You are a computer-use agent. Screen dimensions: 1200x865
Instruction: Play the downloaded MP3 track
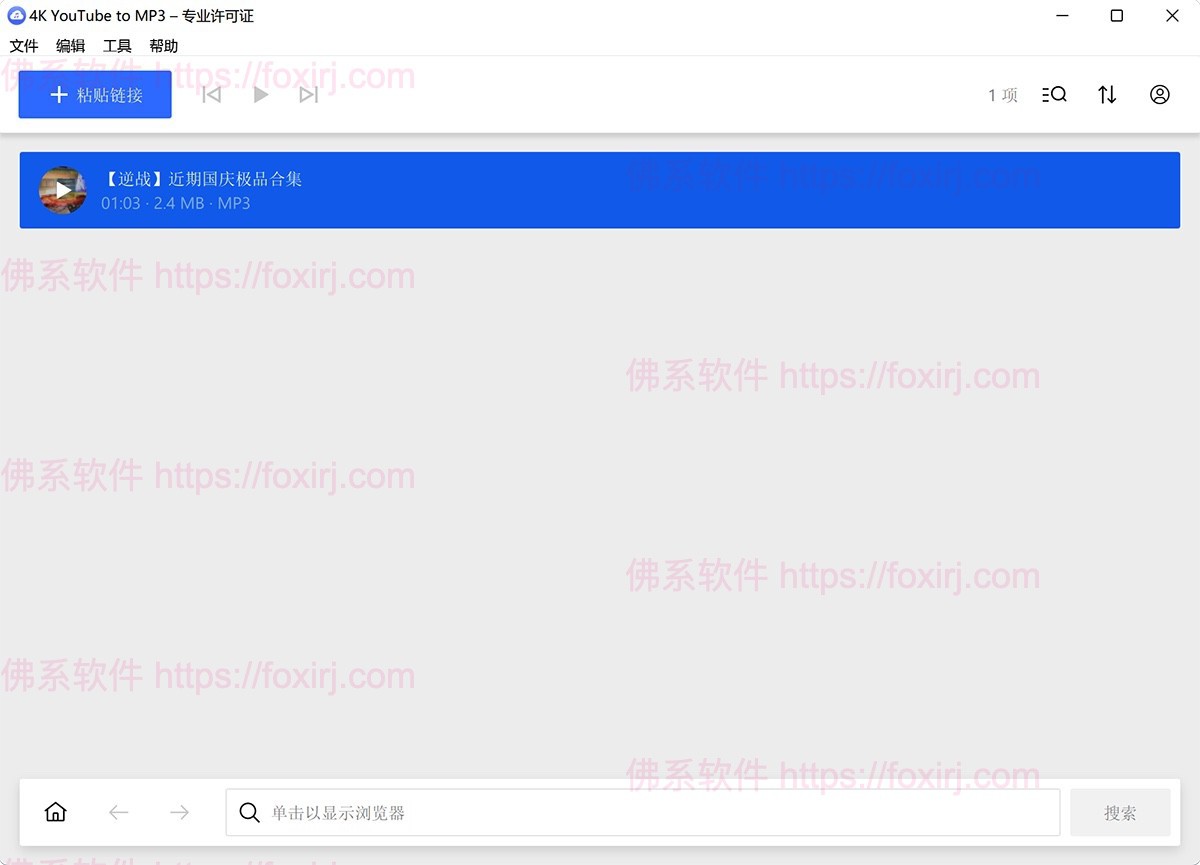pyautogui.click(x=261, y=94)
